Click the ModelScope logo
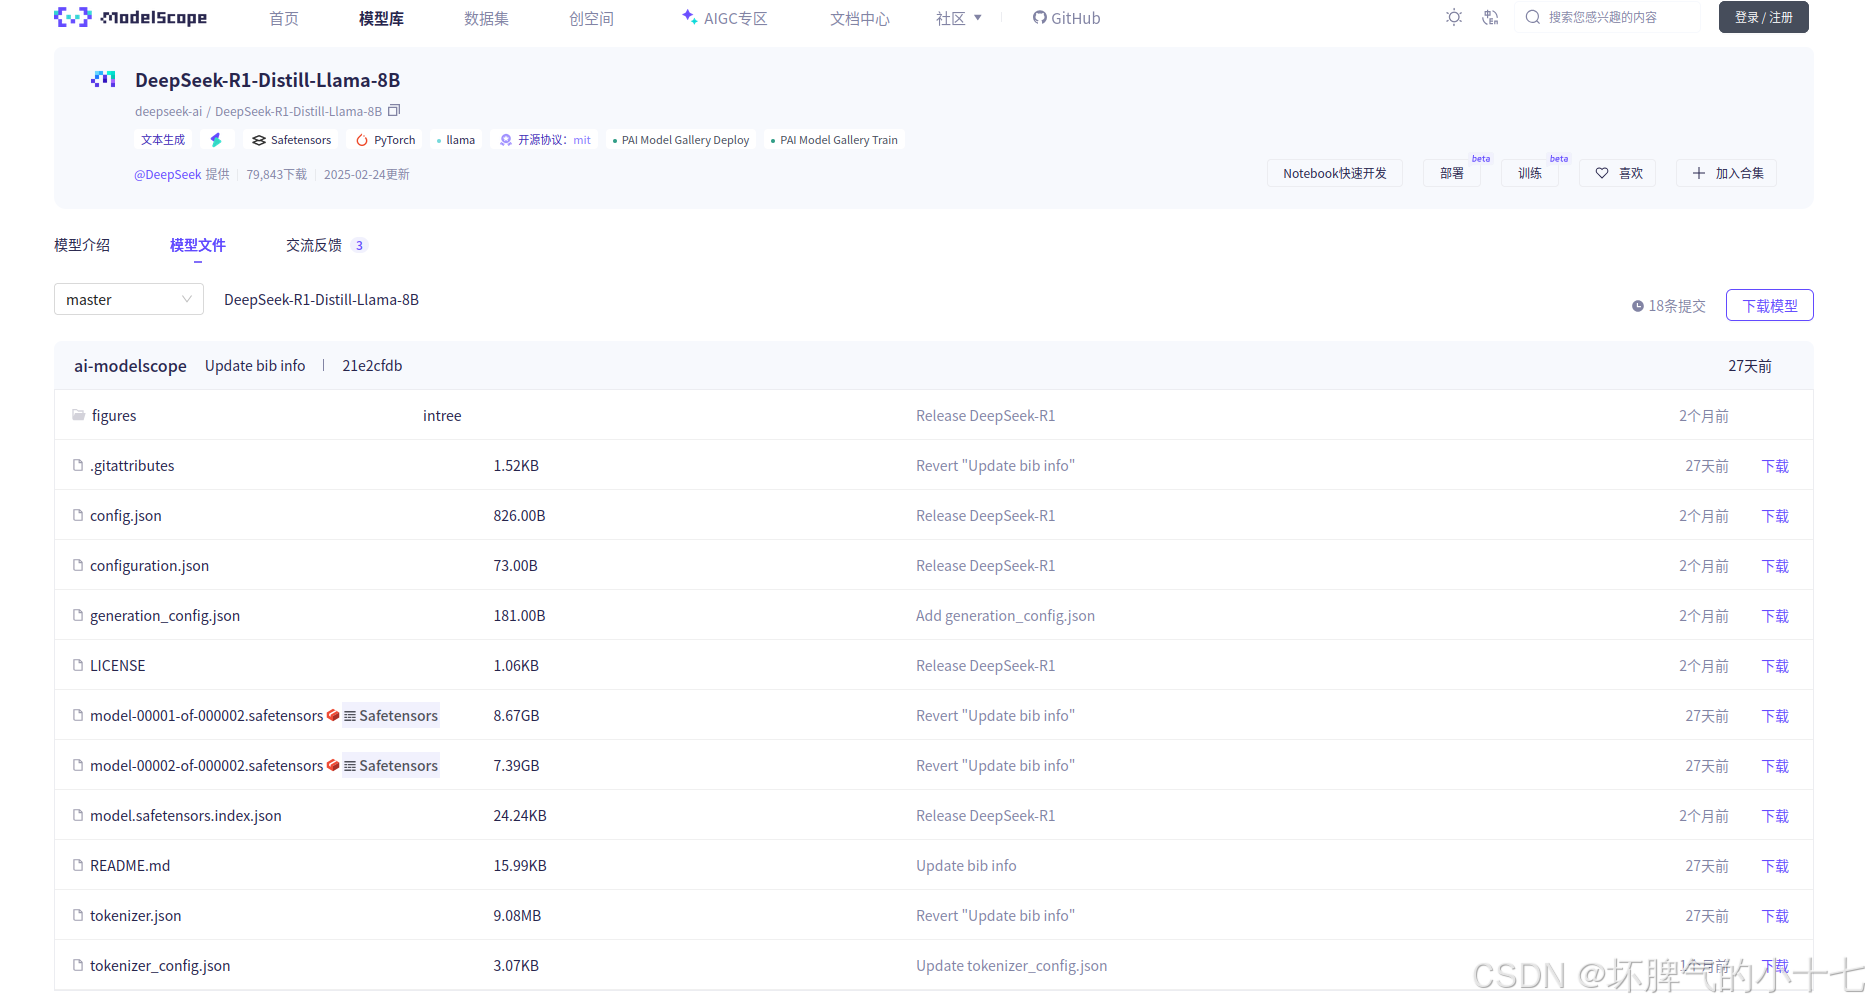This screenshot has width=1869, height=1008. click(131, 17)
